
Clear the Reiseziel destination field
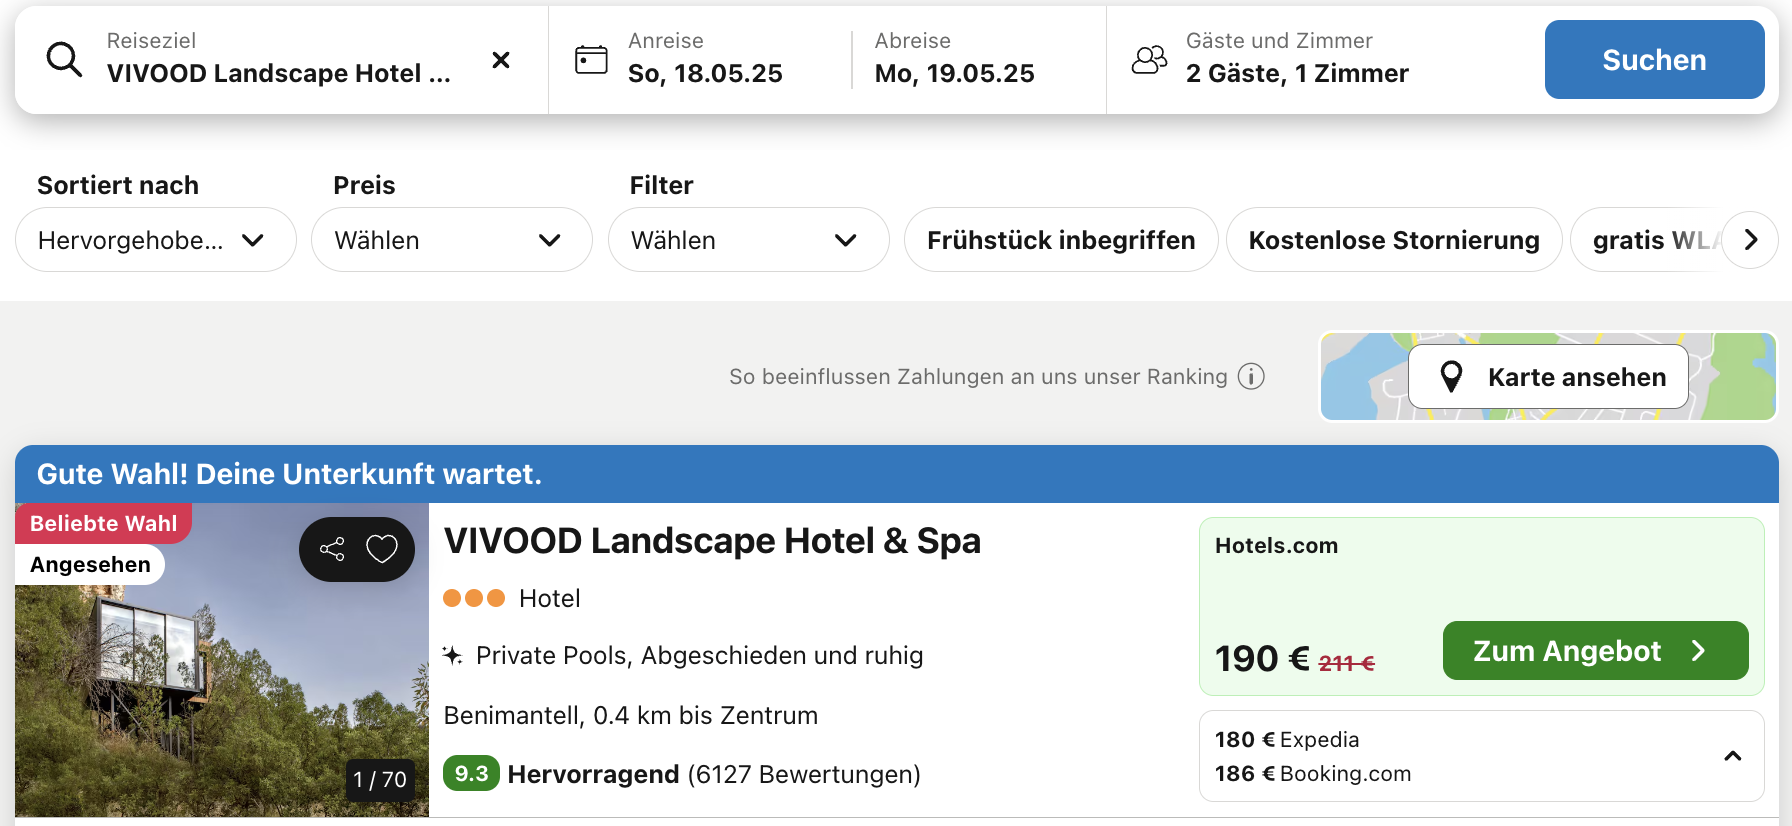pos(501,60)
